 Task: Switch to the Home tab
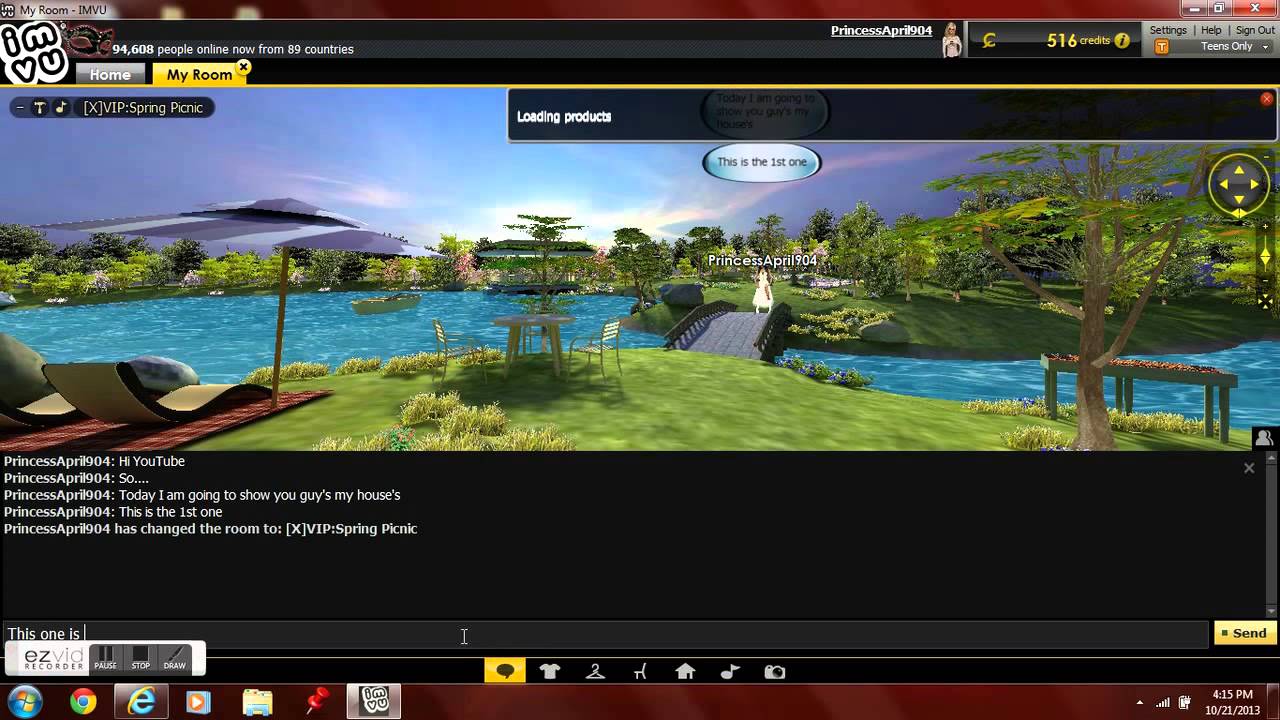(110, 75)
